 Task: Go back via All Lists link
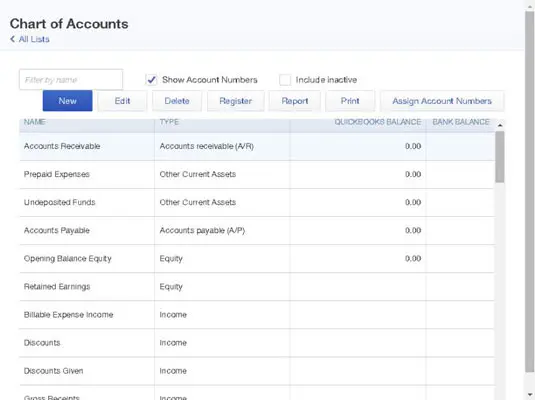click(34, 39)
